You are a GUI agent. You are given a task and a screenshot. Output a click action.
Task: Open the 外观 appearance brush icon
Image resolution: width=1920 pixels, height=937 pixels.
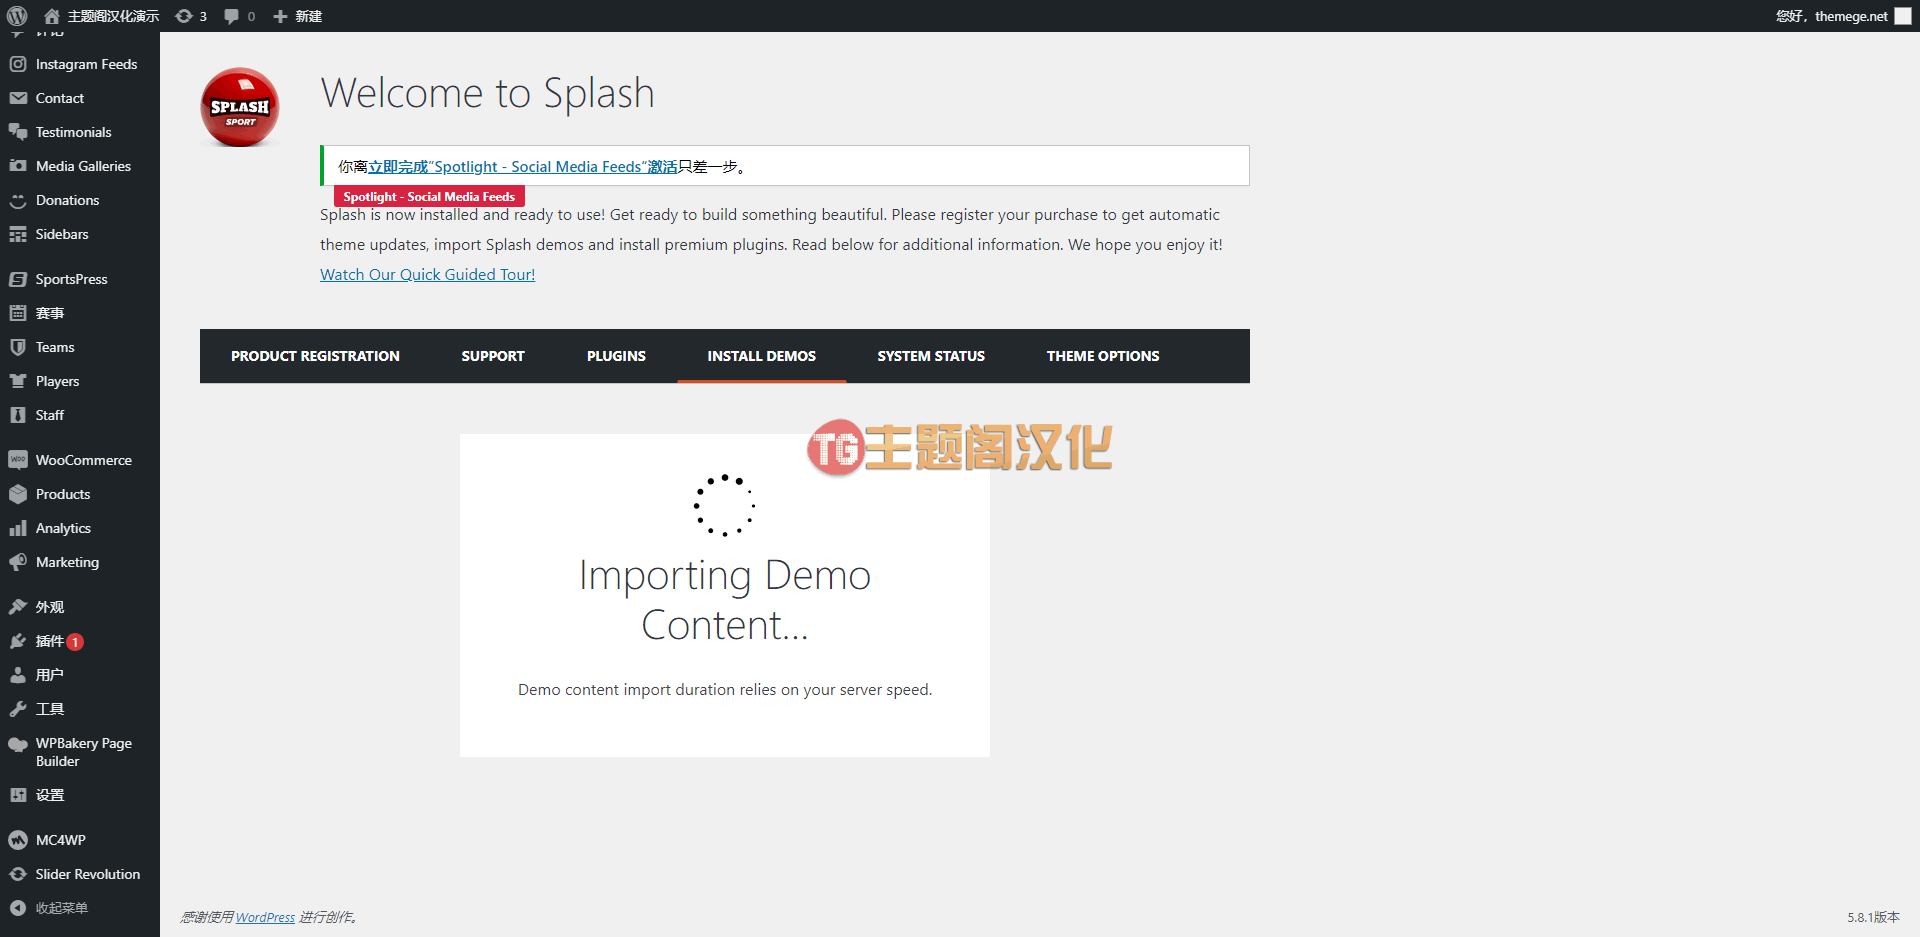tap(18, 607)
